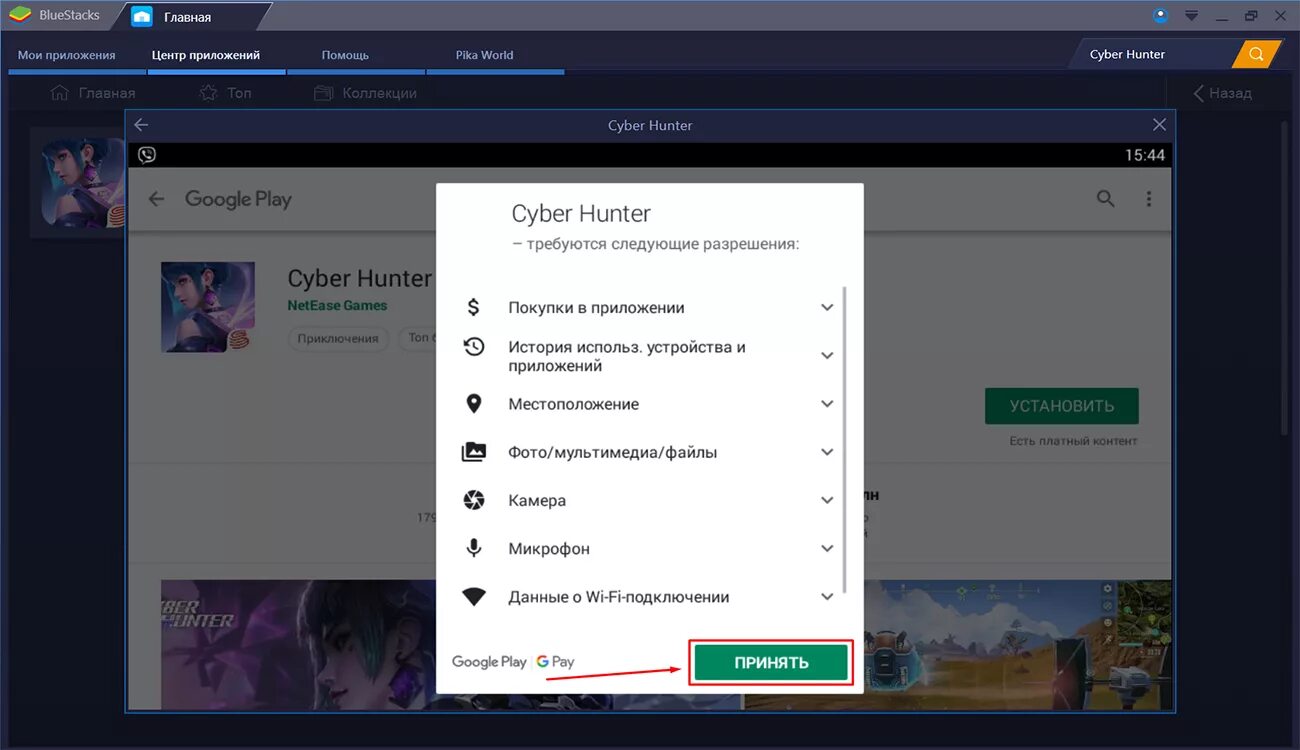Click the УСТАНОВИТЬ install button
The height and width of the screenshot is (750, 1300).
coord(1061,406)
